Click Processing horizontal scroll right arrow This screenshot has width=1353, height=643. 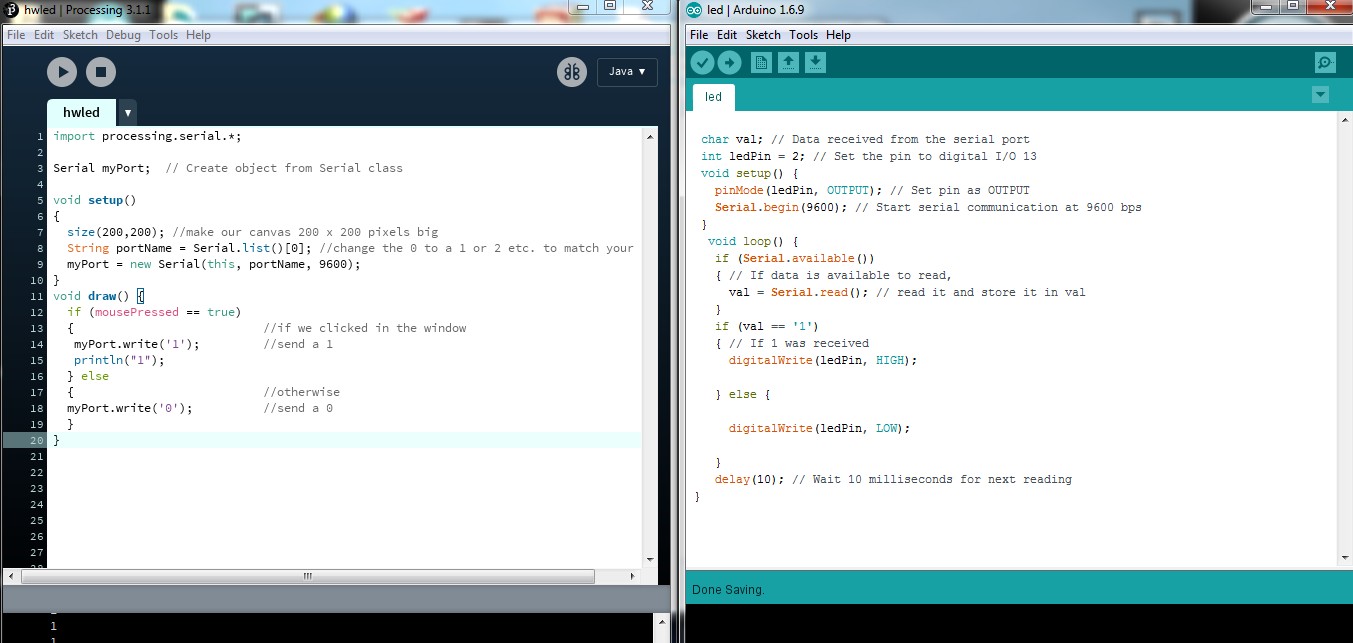(634, 576)
